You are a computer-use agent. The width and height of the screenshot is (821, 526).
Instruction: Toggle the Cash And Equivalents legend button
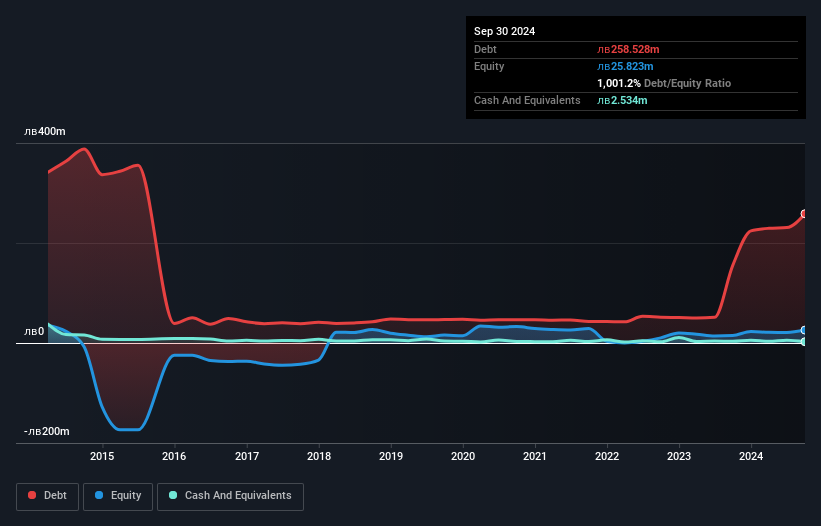coord(230,496)
